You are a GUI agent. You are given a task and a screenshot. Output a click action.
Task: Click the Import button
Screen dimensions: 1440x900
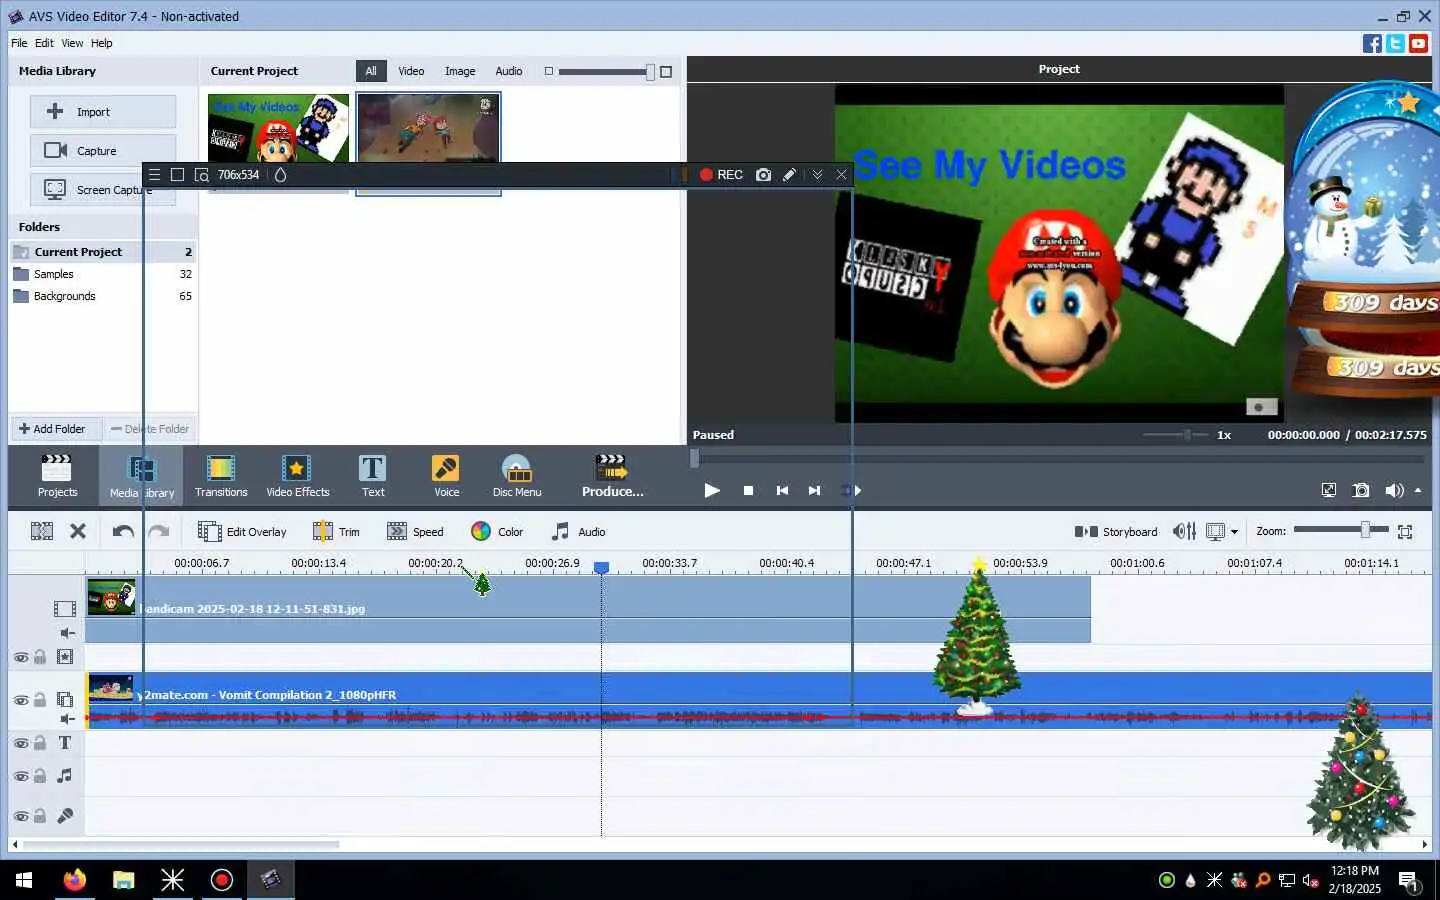103,112
